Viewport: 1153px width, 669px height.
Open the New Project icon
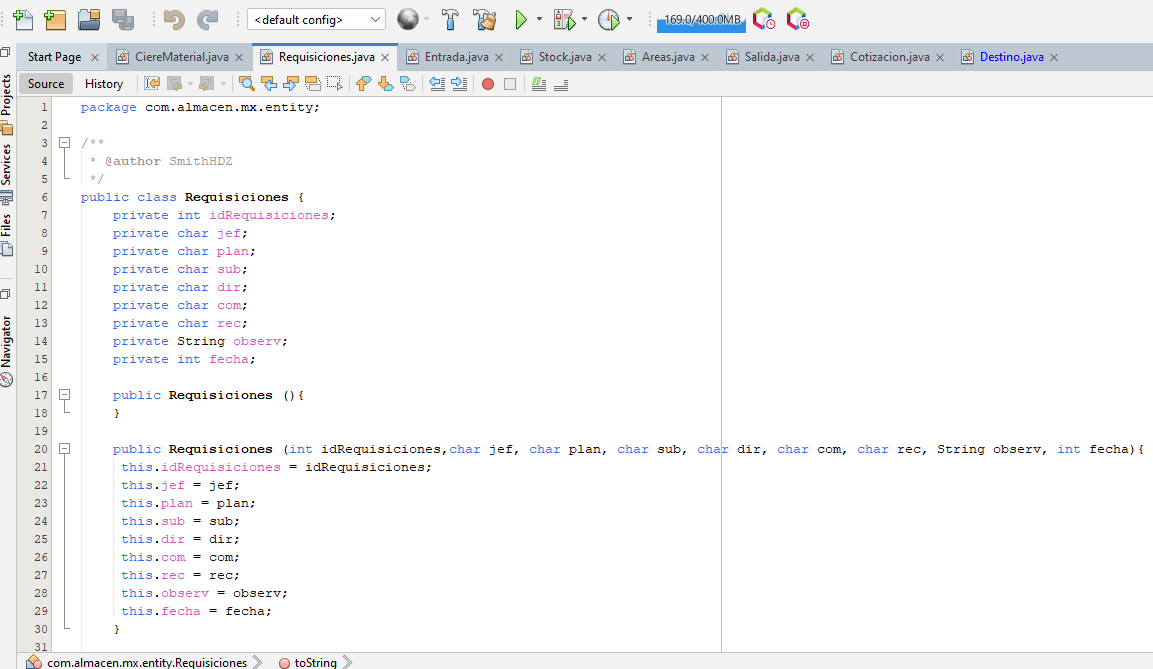54,19
